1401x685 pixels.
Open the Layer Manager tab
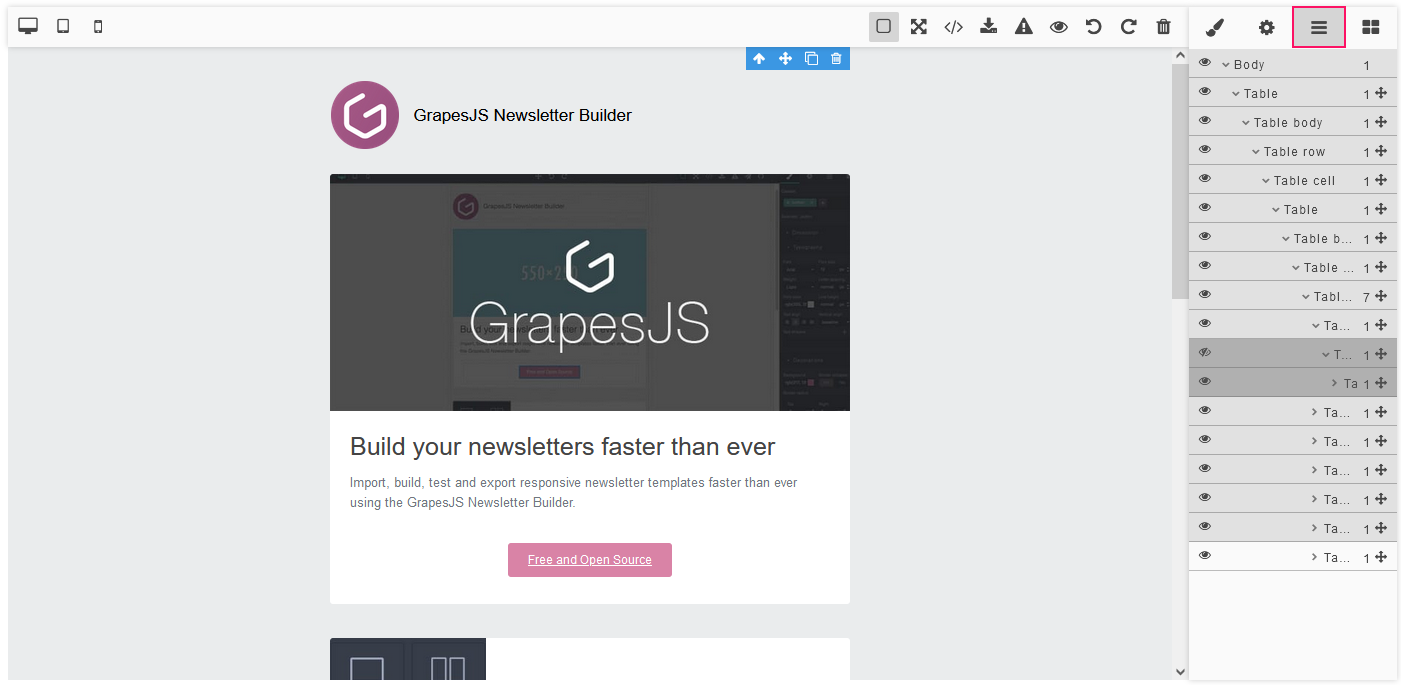(x=1319, y=28)
